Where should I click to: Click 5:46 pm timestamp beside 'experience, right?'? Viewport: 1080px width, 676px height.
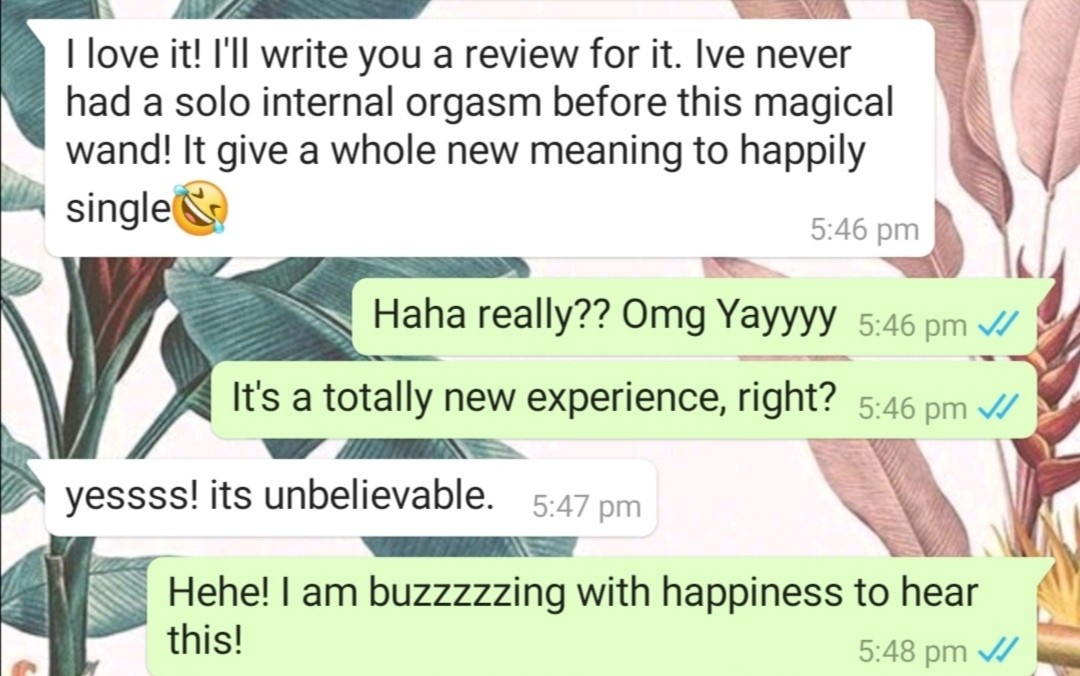913,409
